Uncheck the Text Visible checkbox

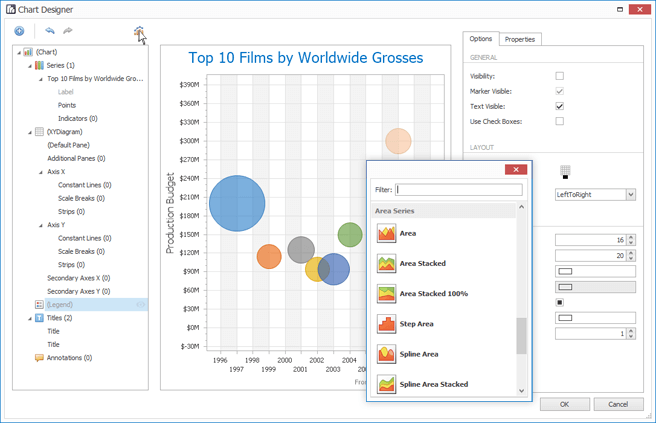point(560,106)
